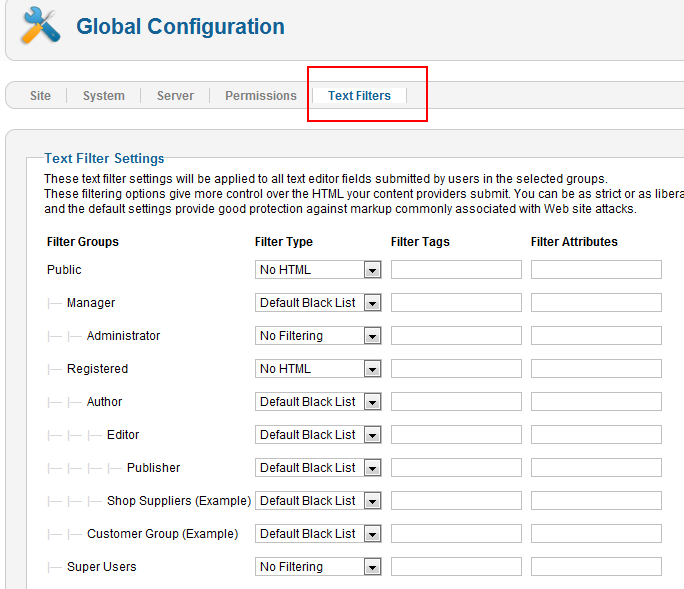Click the Author group label

tap(104, 402)
